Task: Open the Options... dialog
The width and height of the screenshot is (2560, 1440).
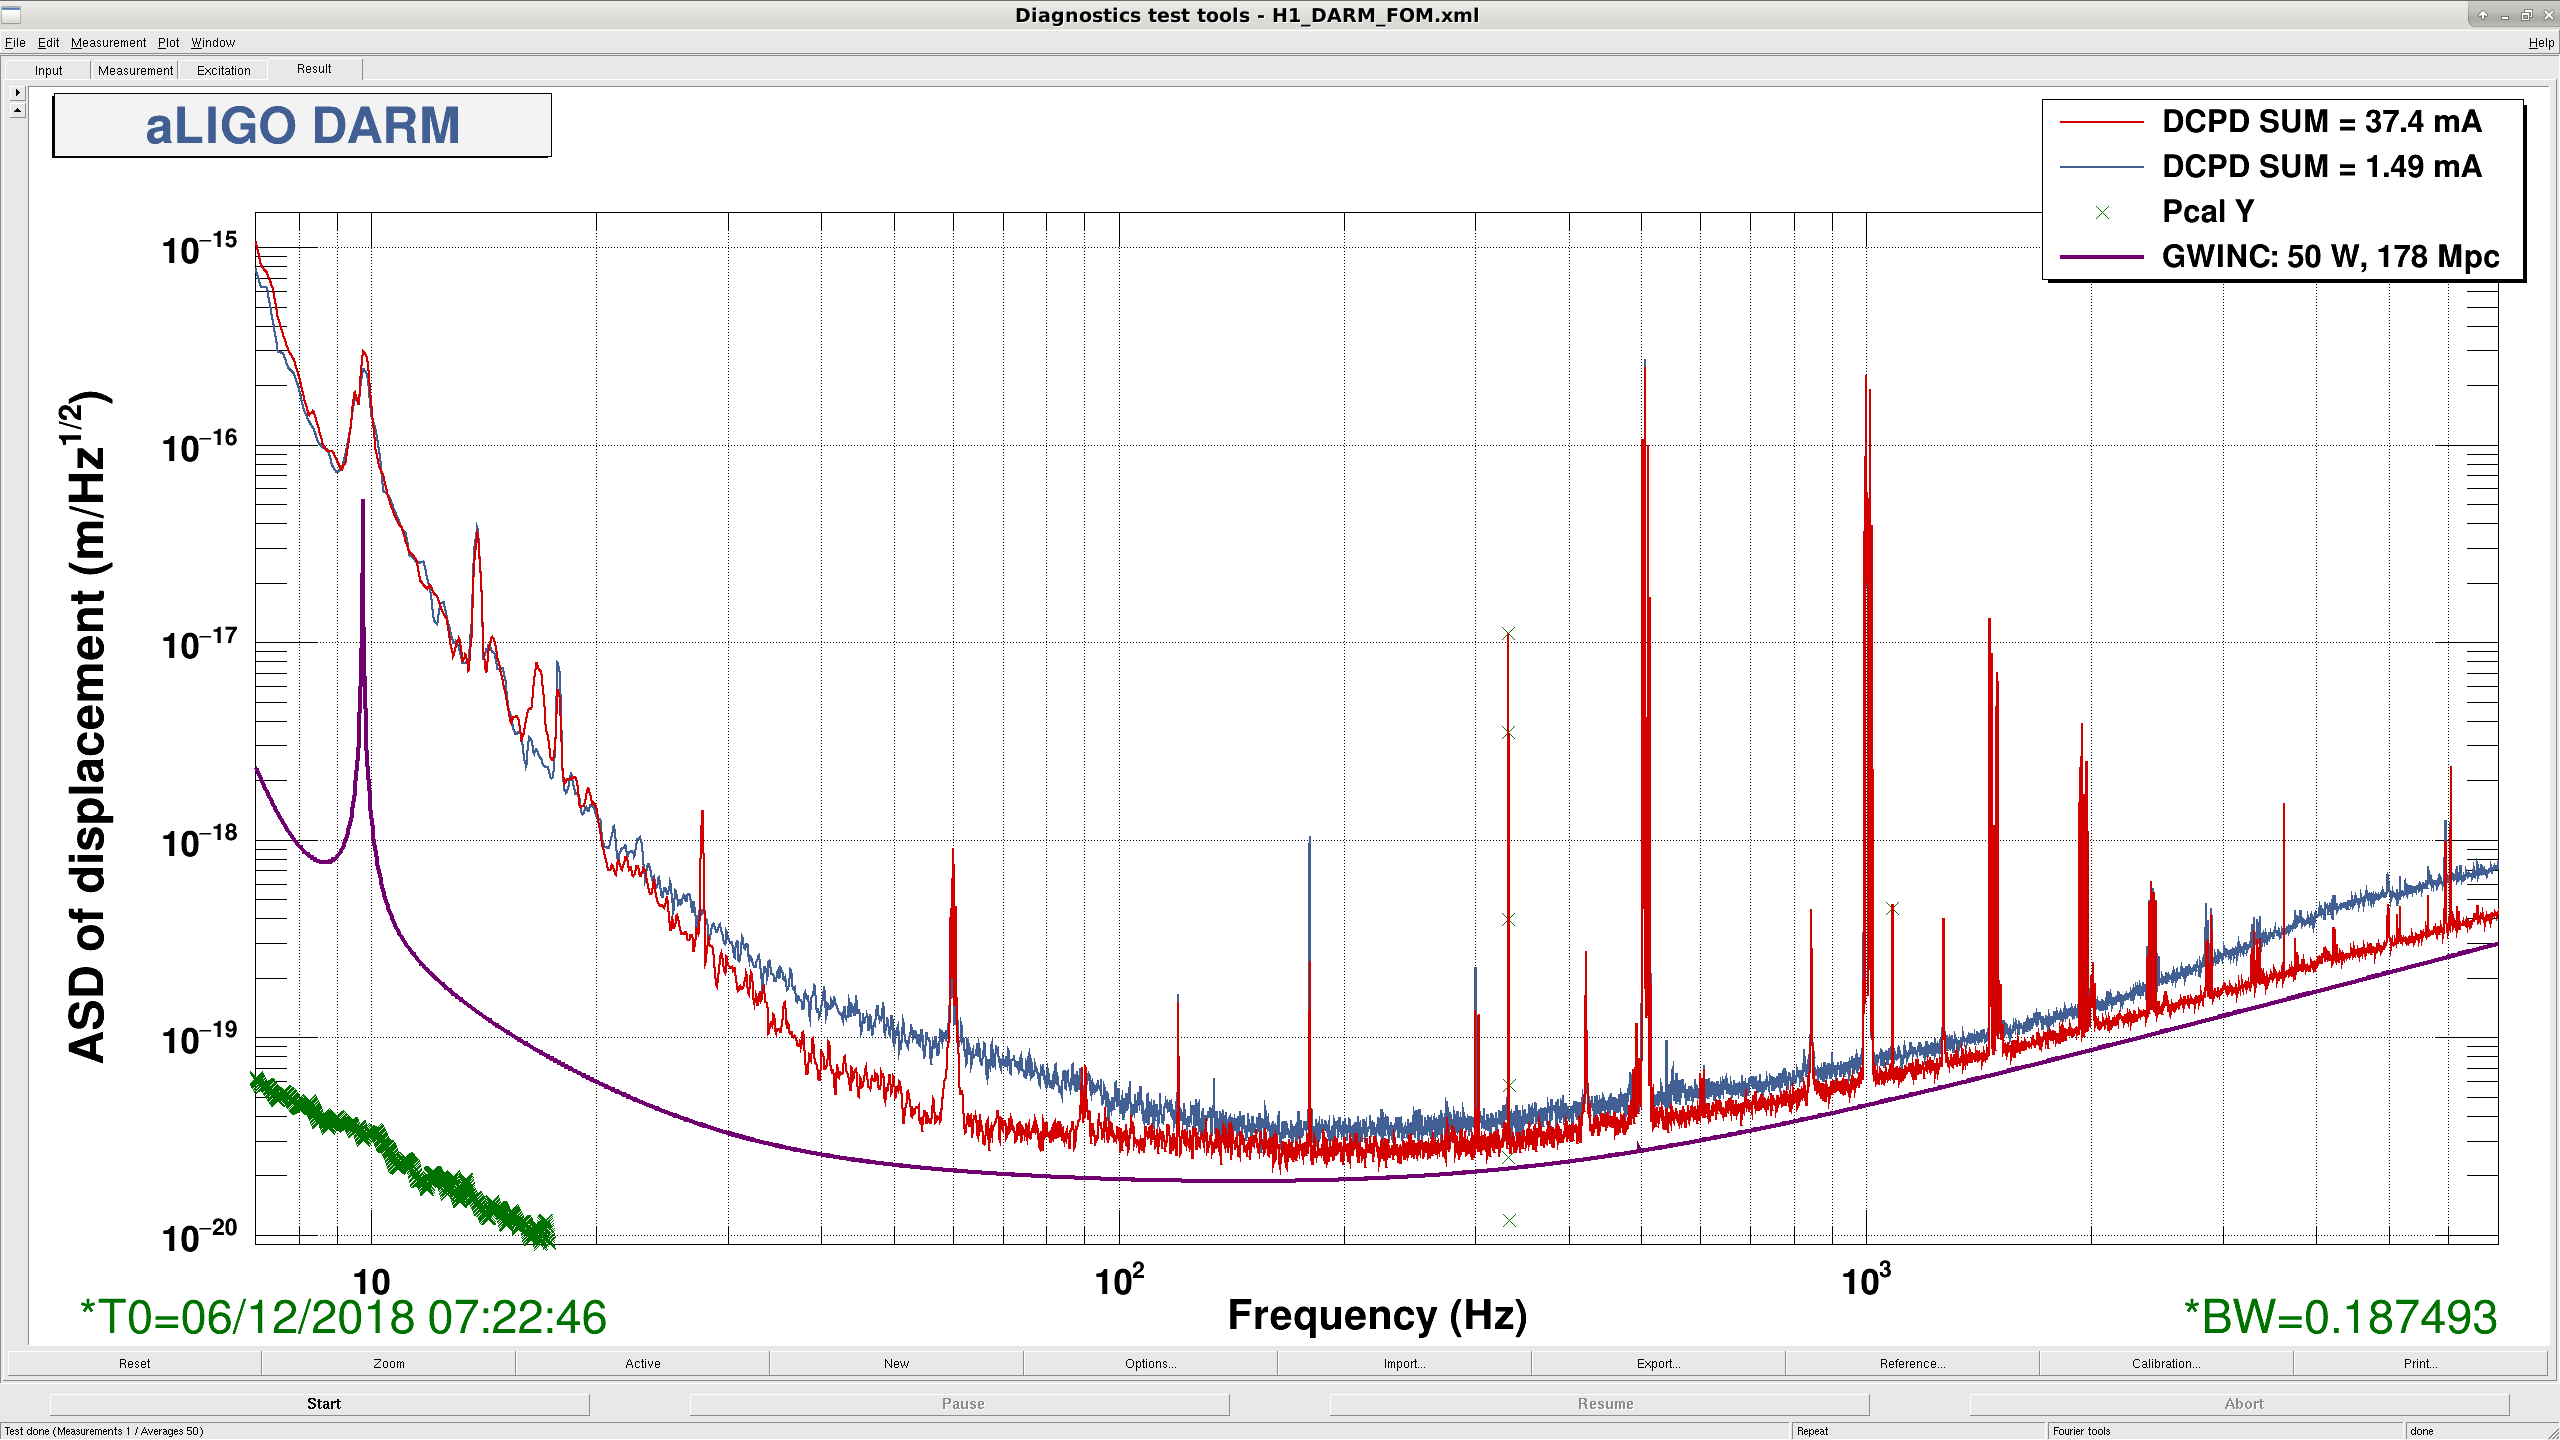Action: 1150,1364
